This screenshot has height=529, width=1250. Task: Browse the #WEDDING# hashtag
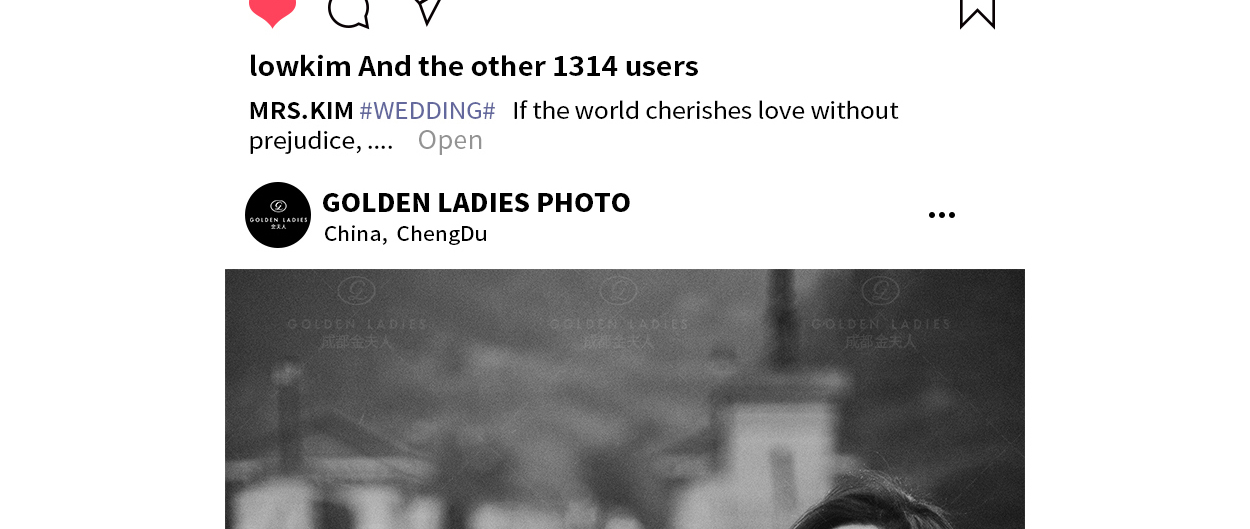click(x=427, y=110)
